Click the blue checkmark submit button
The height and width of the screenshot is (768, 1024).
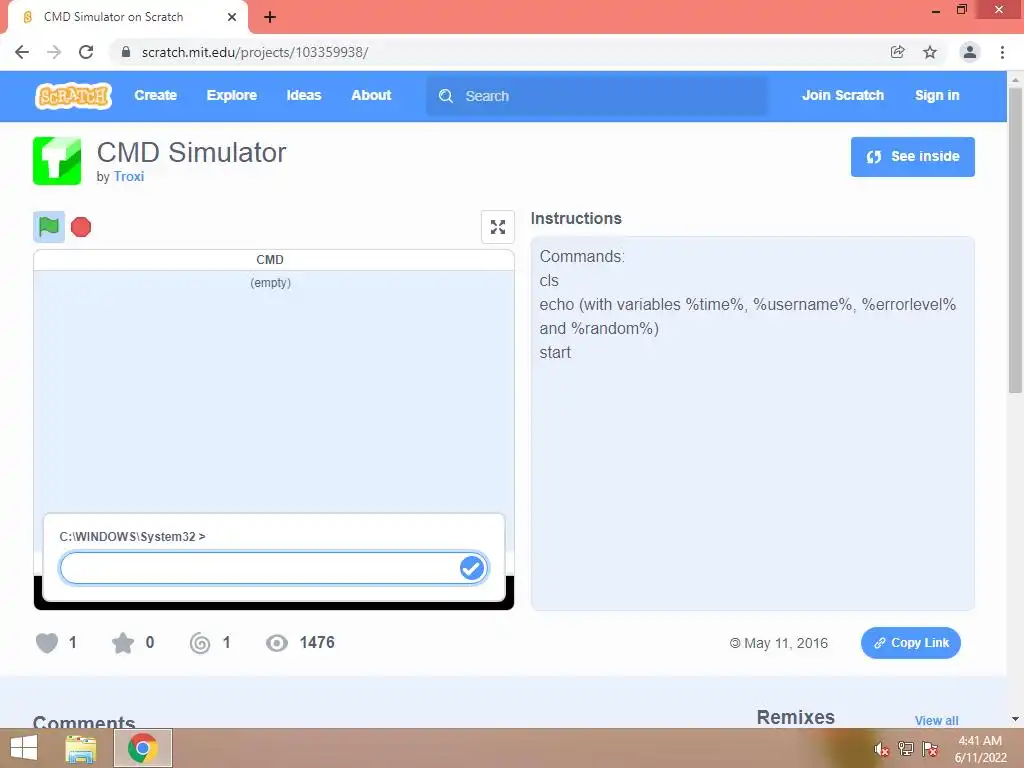click(x=472, y=568)
